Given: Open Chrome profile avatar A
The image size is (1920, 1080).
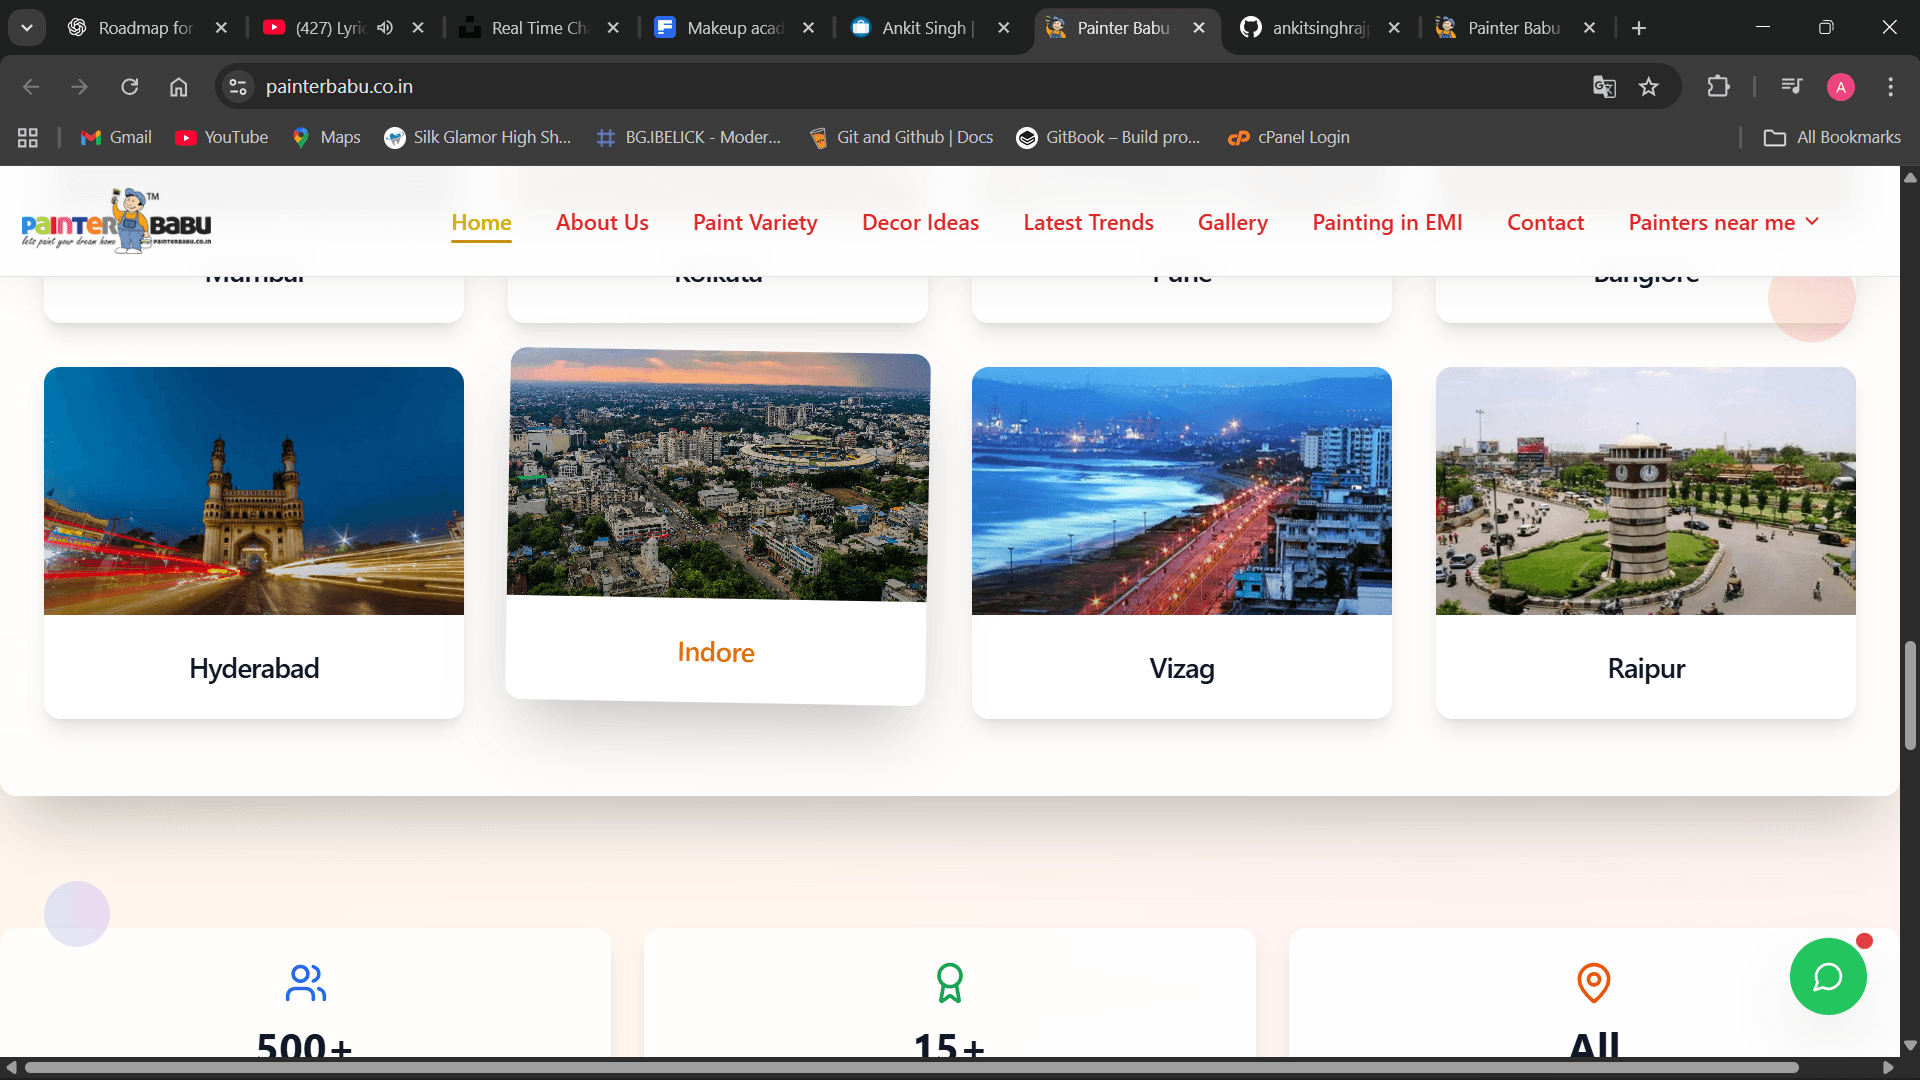Looking at the screenshot, I should coord(1840,87).
